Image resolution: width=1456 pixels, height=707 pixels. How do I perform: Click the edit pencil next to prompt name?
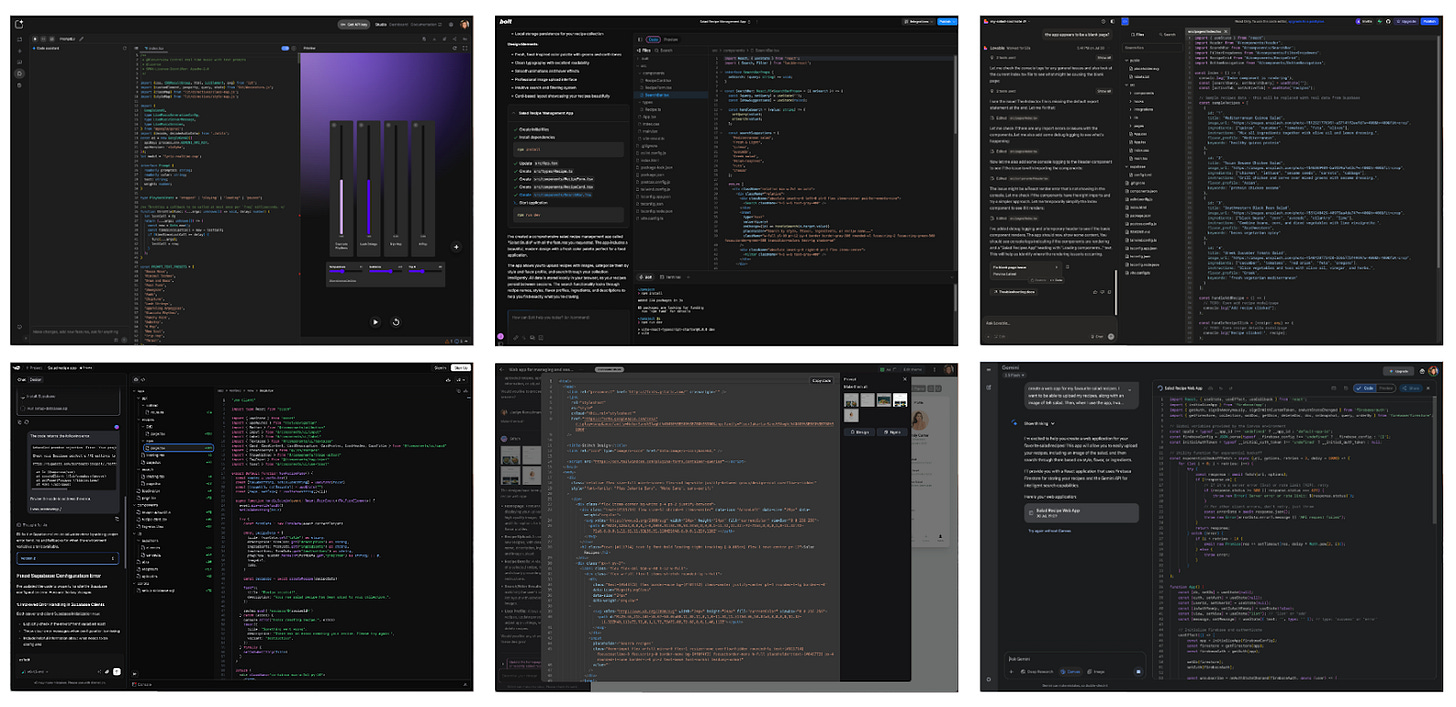pos(81,39)
